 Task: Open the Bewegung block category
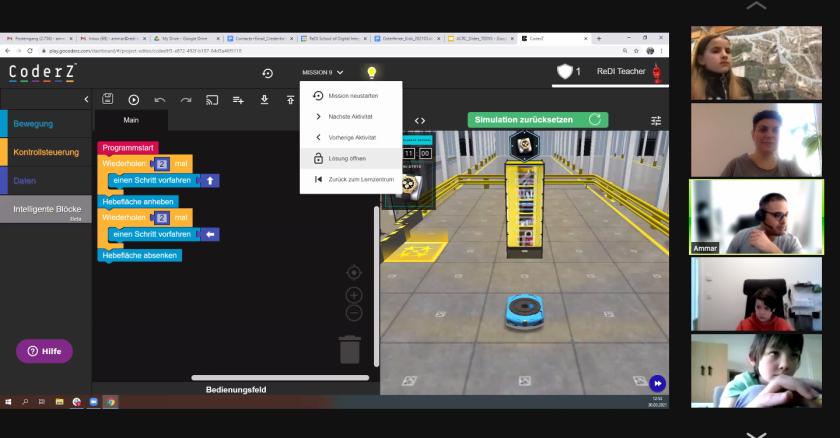(47, 124)
